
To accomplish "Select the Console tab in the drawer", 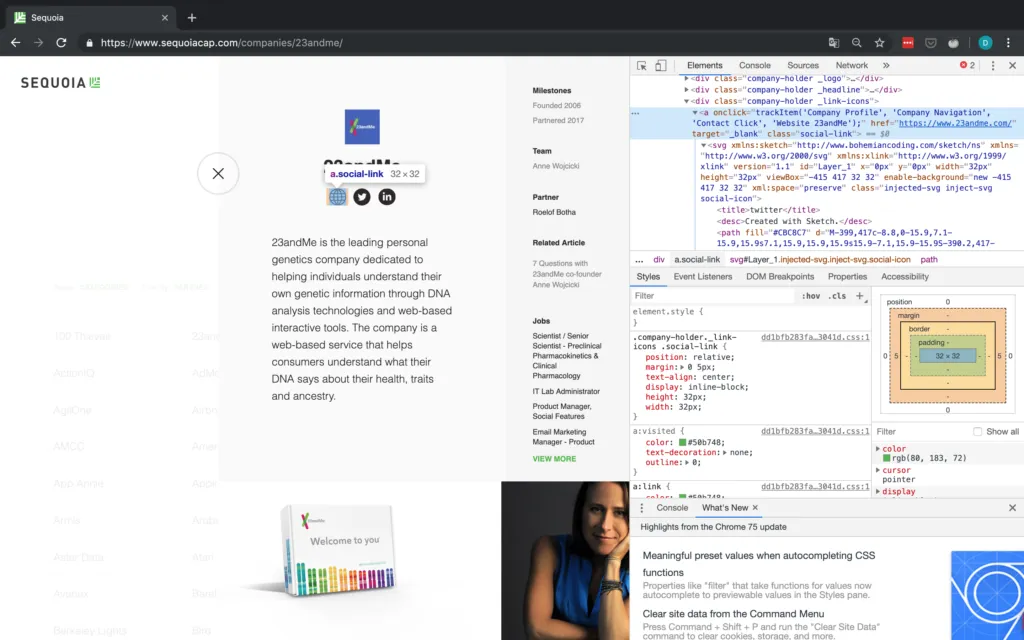I will tap(672, 507).
